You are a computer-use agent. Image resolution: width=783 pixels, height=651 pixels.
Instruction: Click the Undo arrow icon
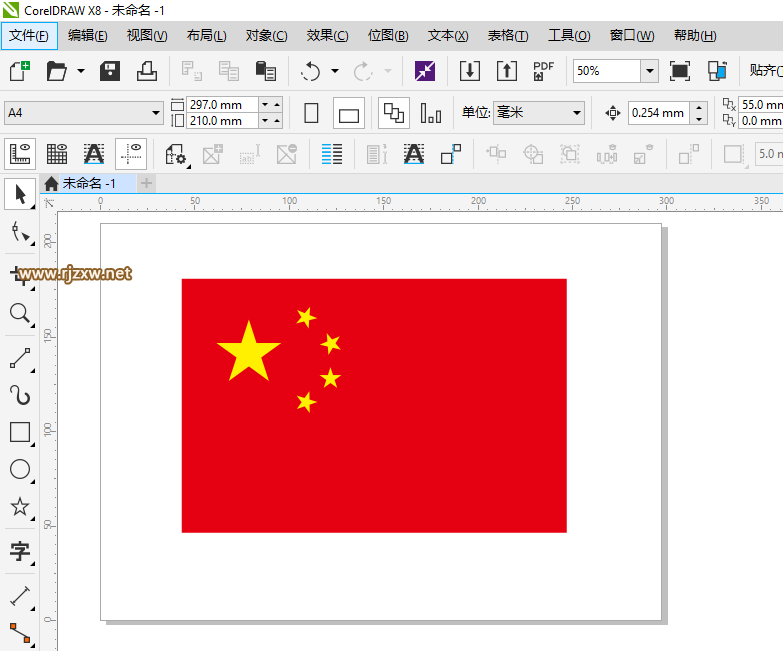[x=311, y=71]
